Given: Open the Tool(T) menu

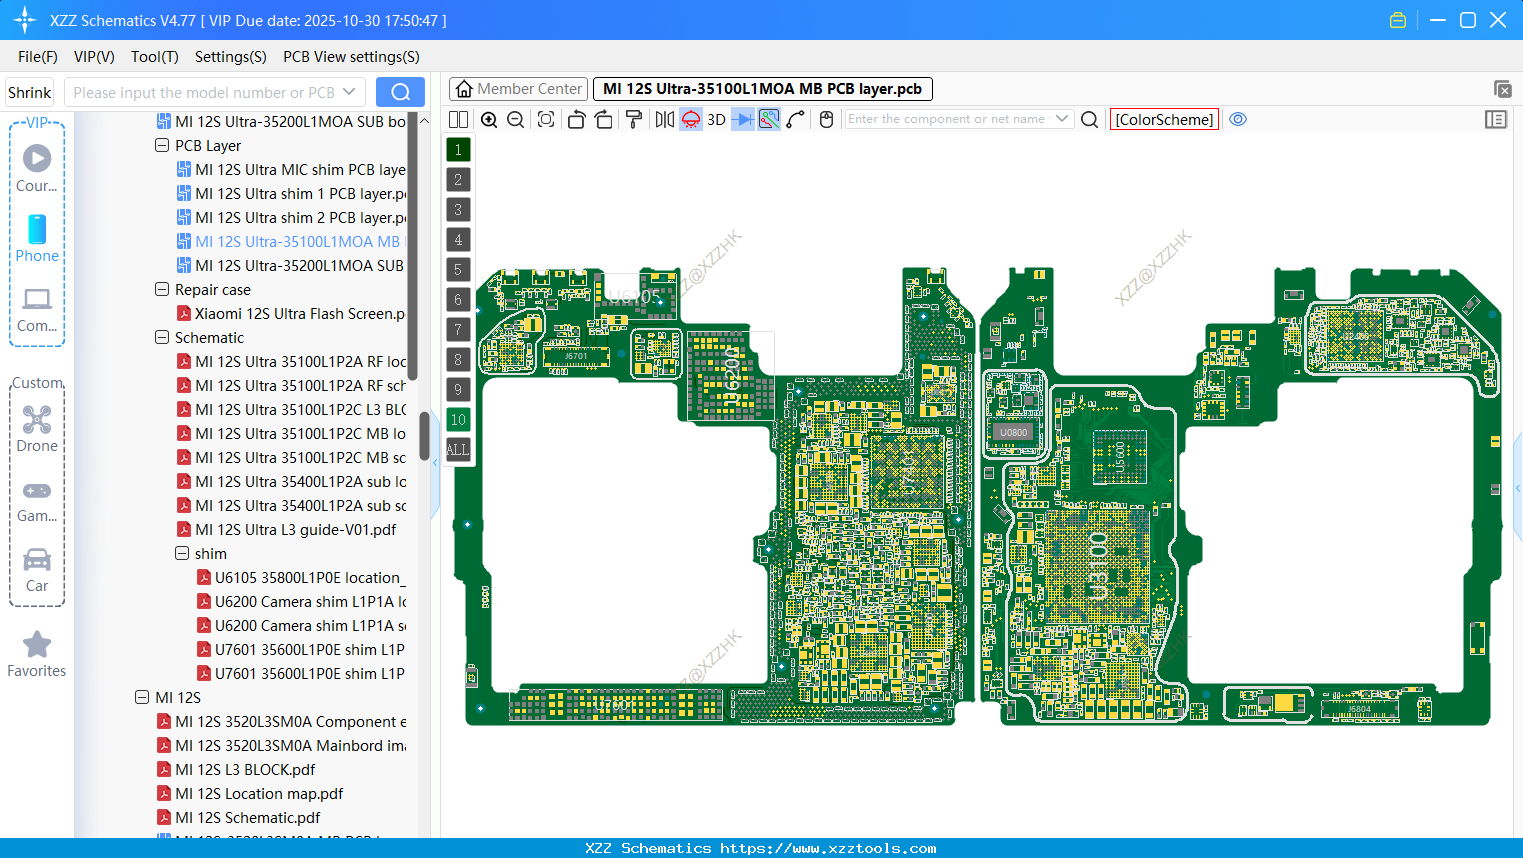Looking at the screenshot, I should (x=154, y=57).
